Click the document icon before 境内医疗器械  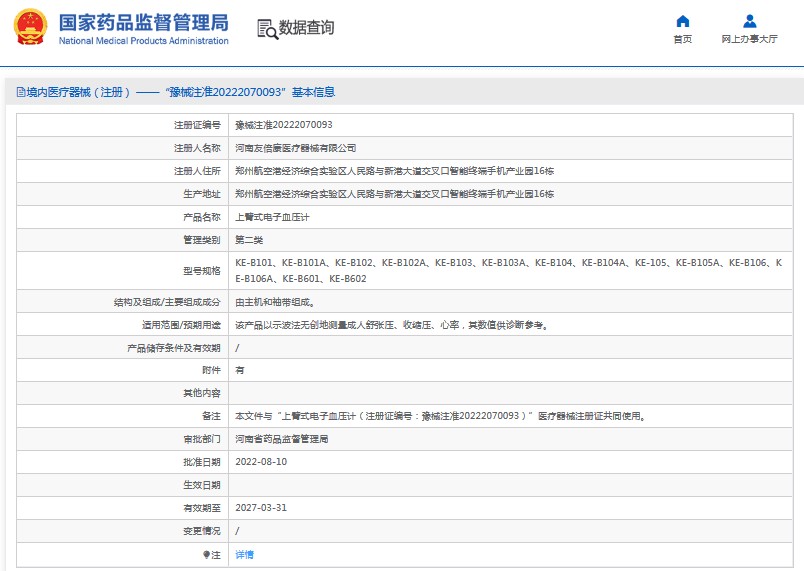(x=21, y=92)
